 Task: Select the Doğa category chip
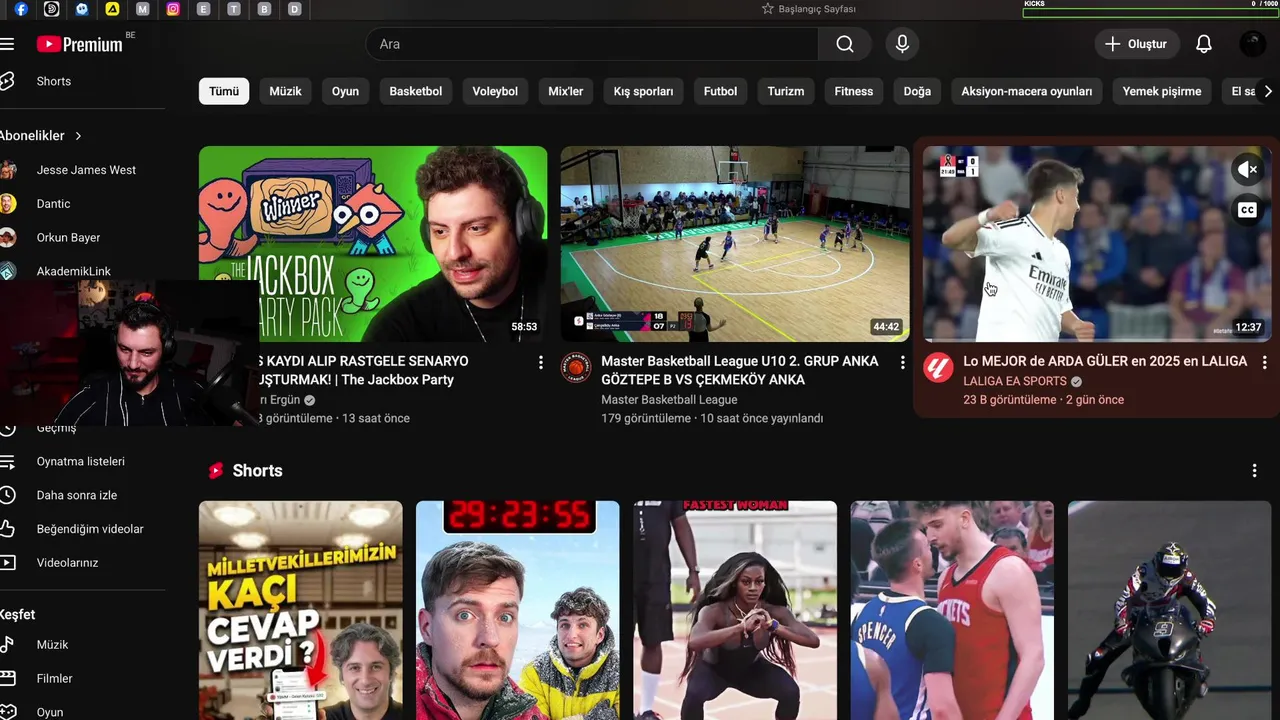[x=917, y=91]
